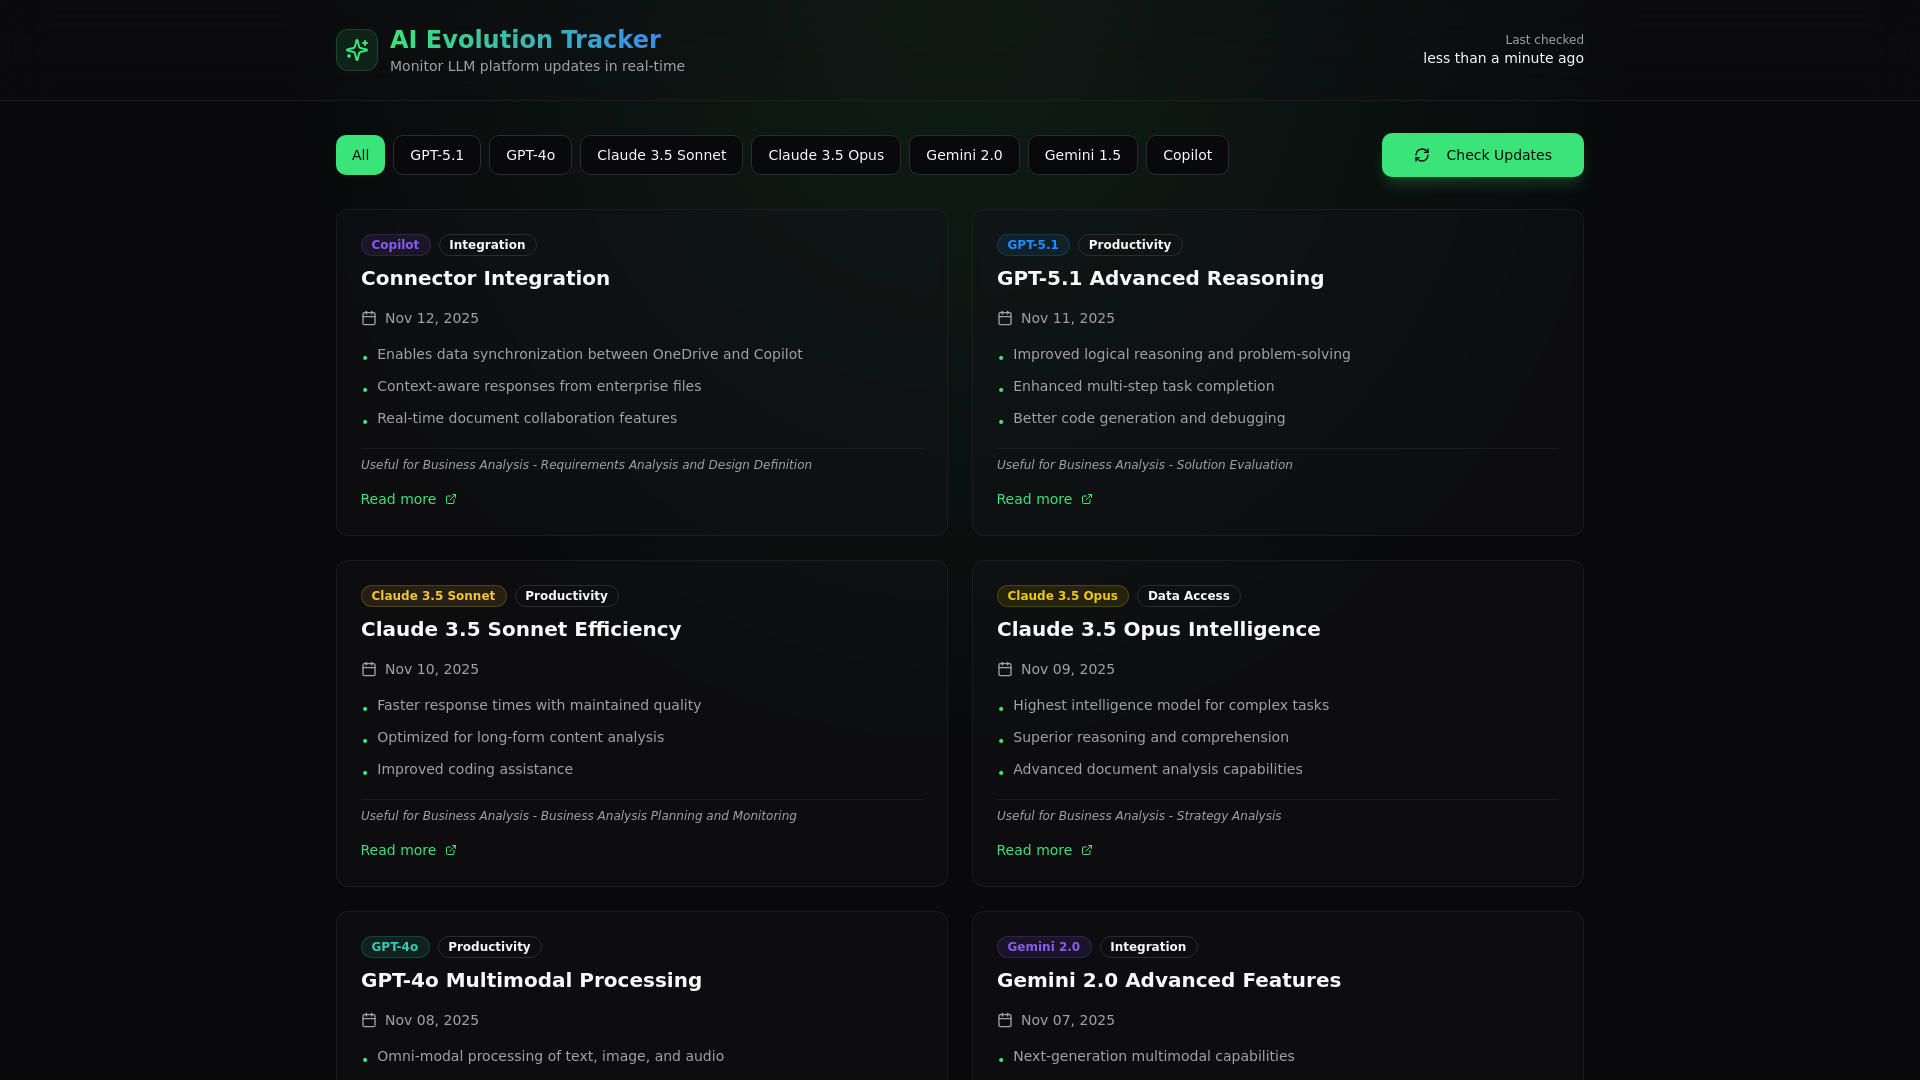Click external-link icon in Connector Integration card

click(451, 499)
